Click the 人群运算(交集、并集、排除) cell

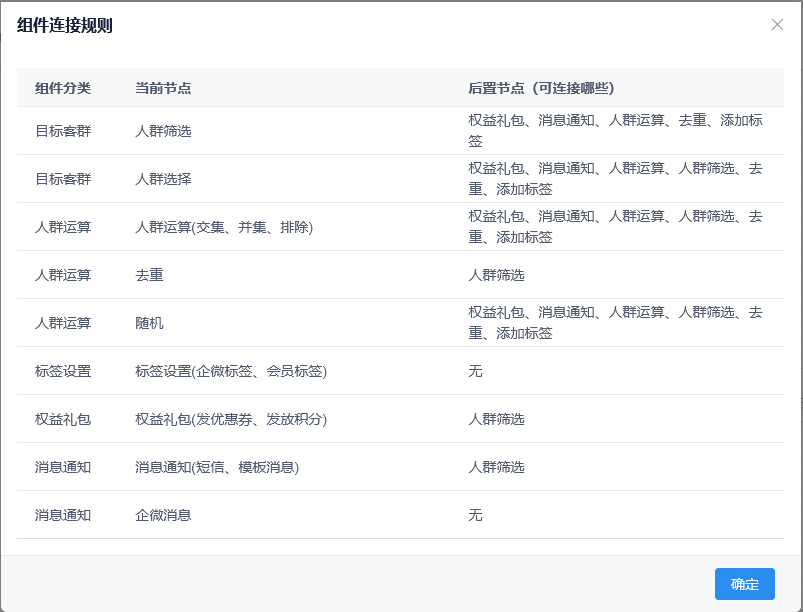[x=224, y=227]
